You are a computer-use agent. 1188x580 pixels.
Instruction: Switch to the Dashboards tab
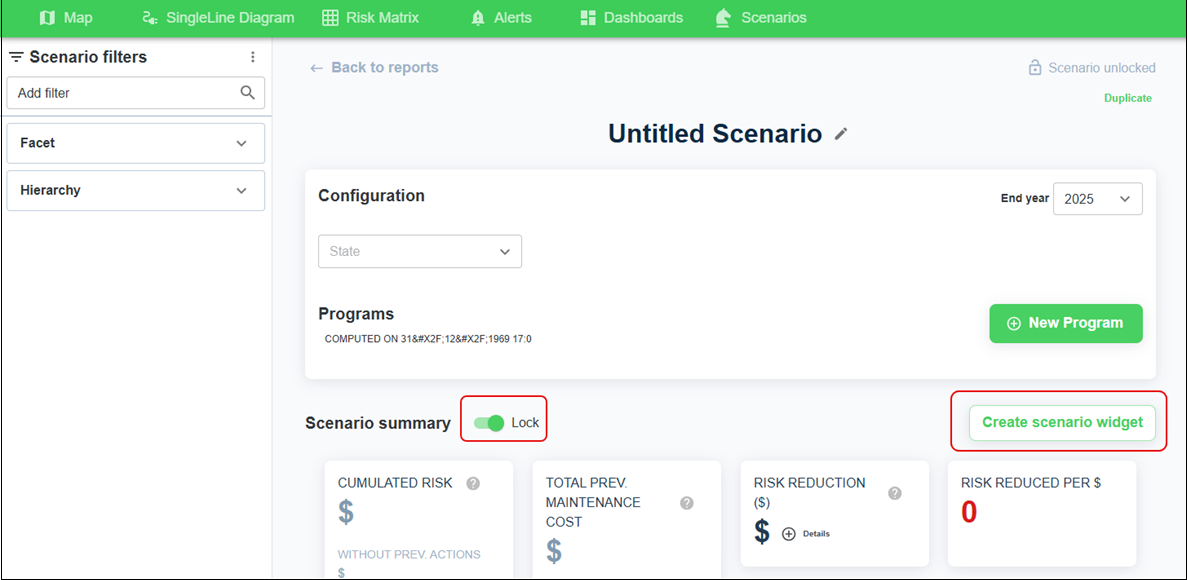pyautogui.click(x=631, y=18)
